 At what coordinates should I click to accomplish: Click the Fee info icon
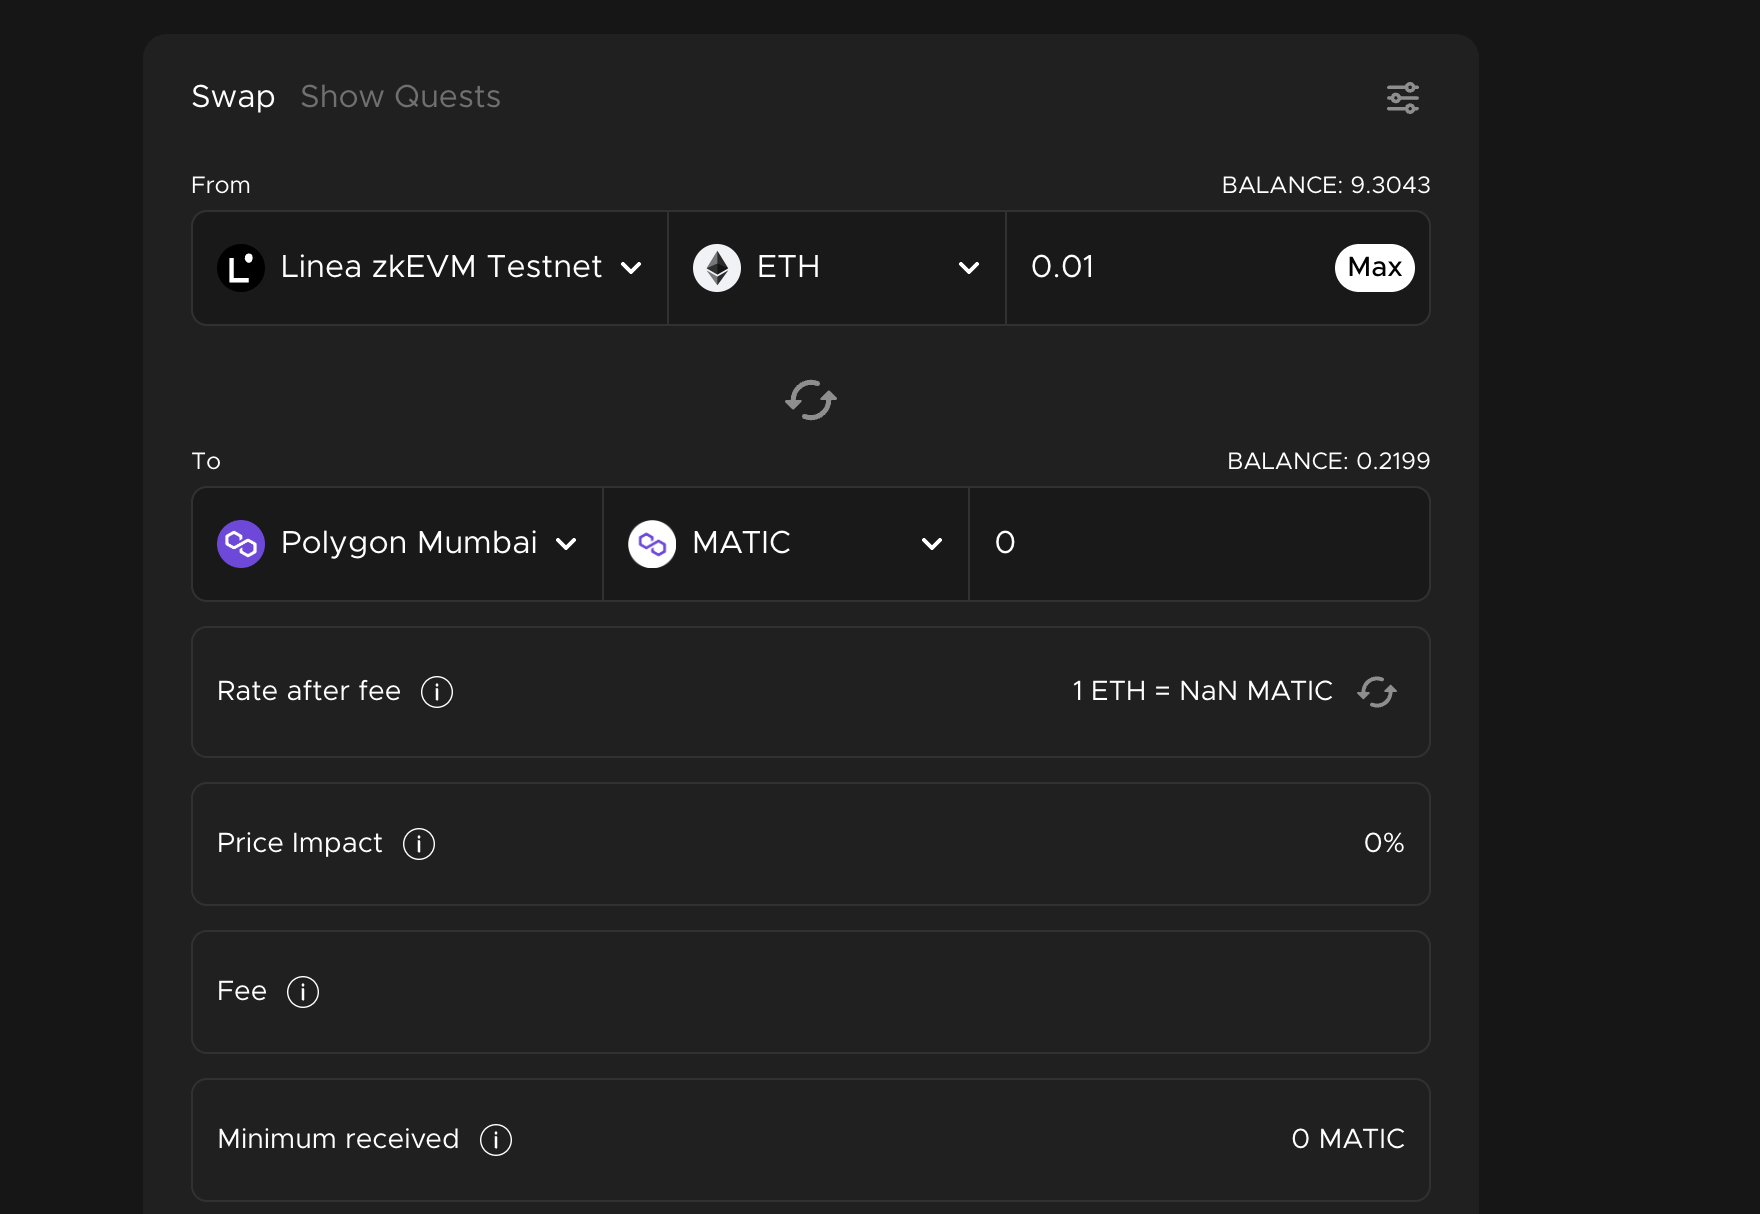[x=303, y=992]
